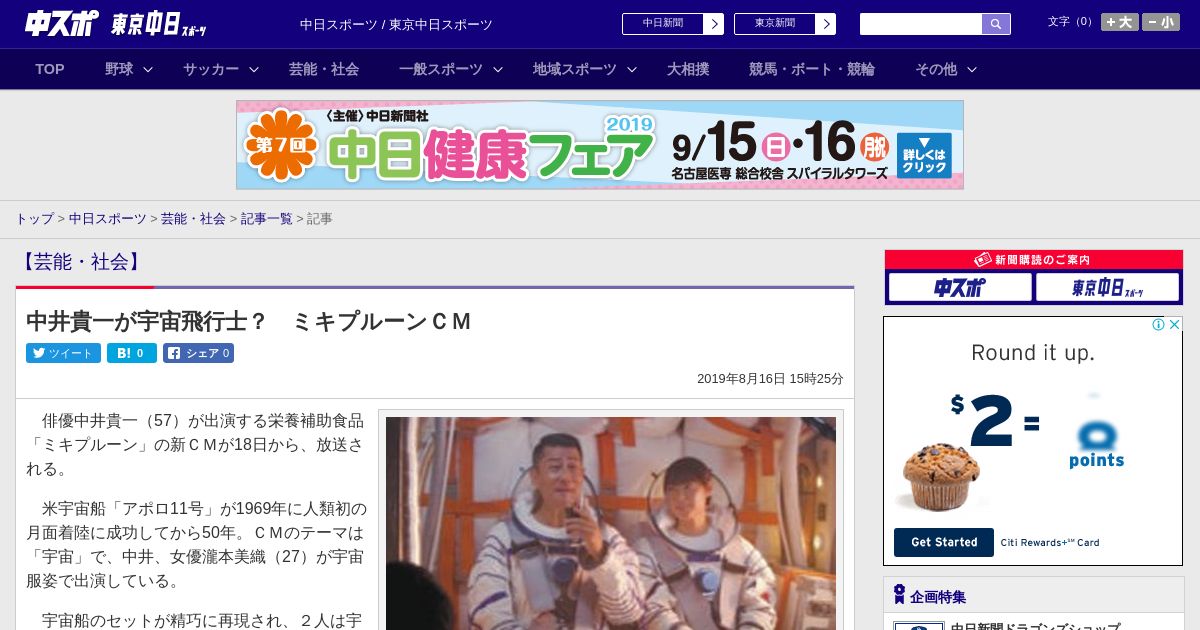Click the astronaut article photo

[x=611, y=523]
